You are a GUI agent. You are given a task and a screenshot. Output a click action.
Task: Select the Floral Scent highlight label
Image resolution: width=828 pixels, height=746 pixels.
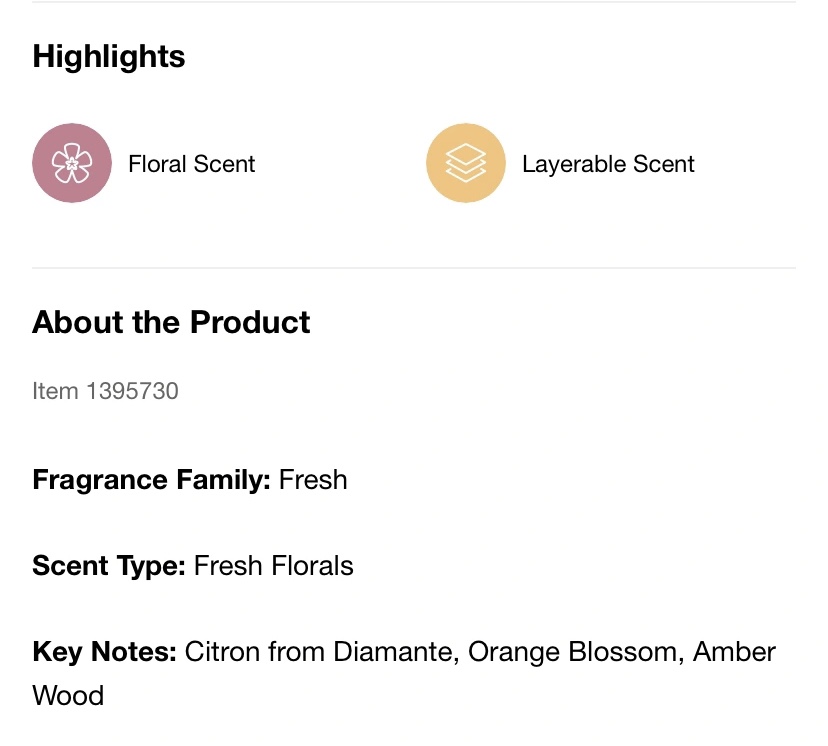(x=192, y=164)
